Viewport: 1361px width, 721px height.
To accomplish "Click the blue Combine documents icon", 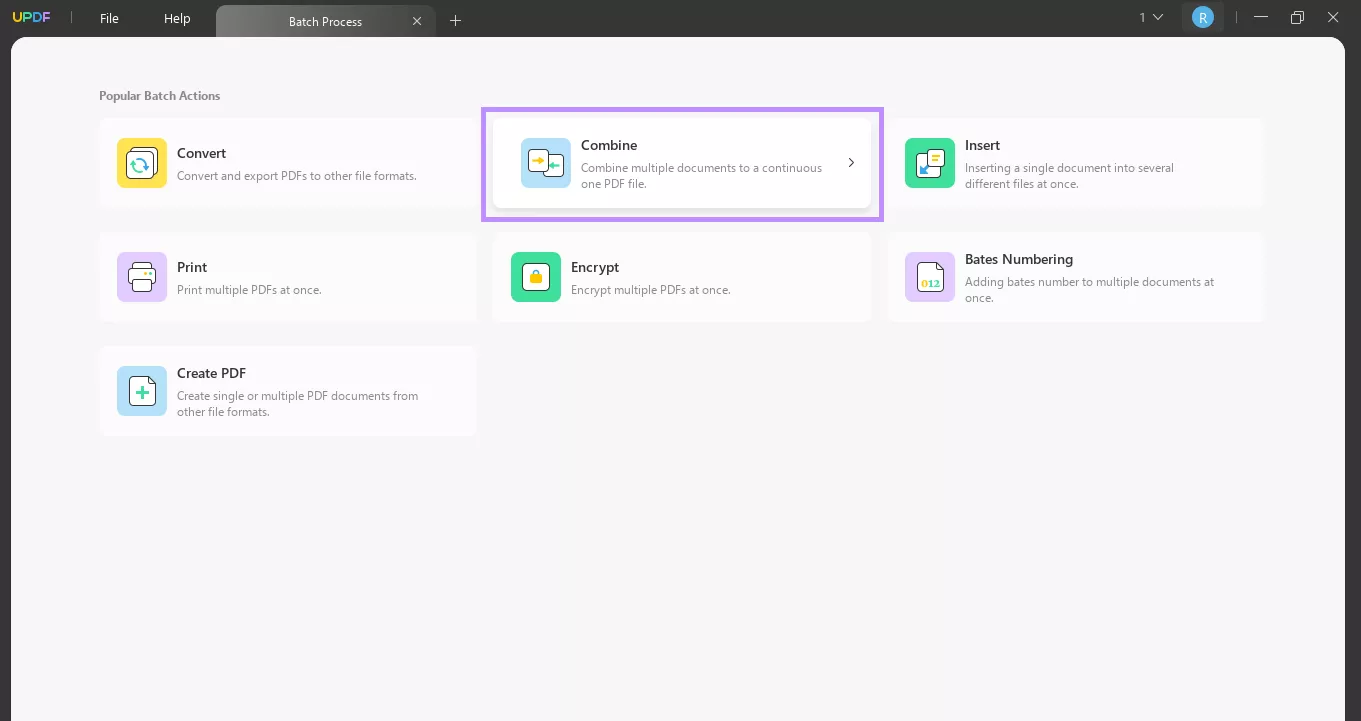I will pos(546,163).
